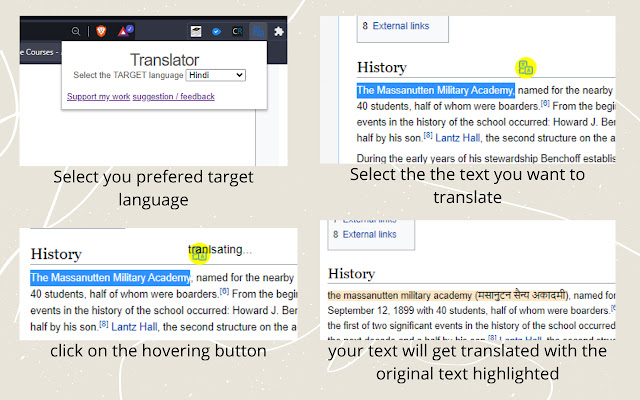Switch to the browser tab ending in 'Courses -'
This screenshot has height=400, width=640.
[x=40, y=52]
